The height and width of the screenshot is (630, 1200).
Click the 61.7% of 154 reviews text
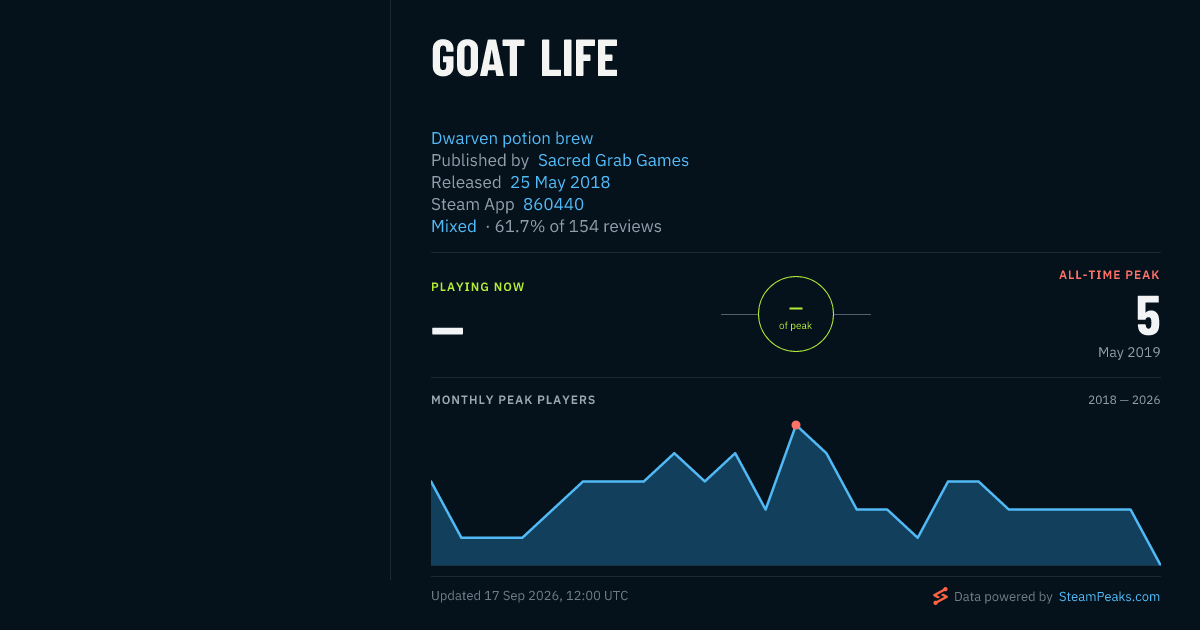pos(578,226)
